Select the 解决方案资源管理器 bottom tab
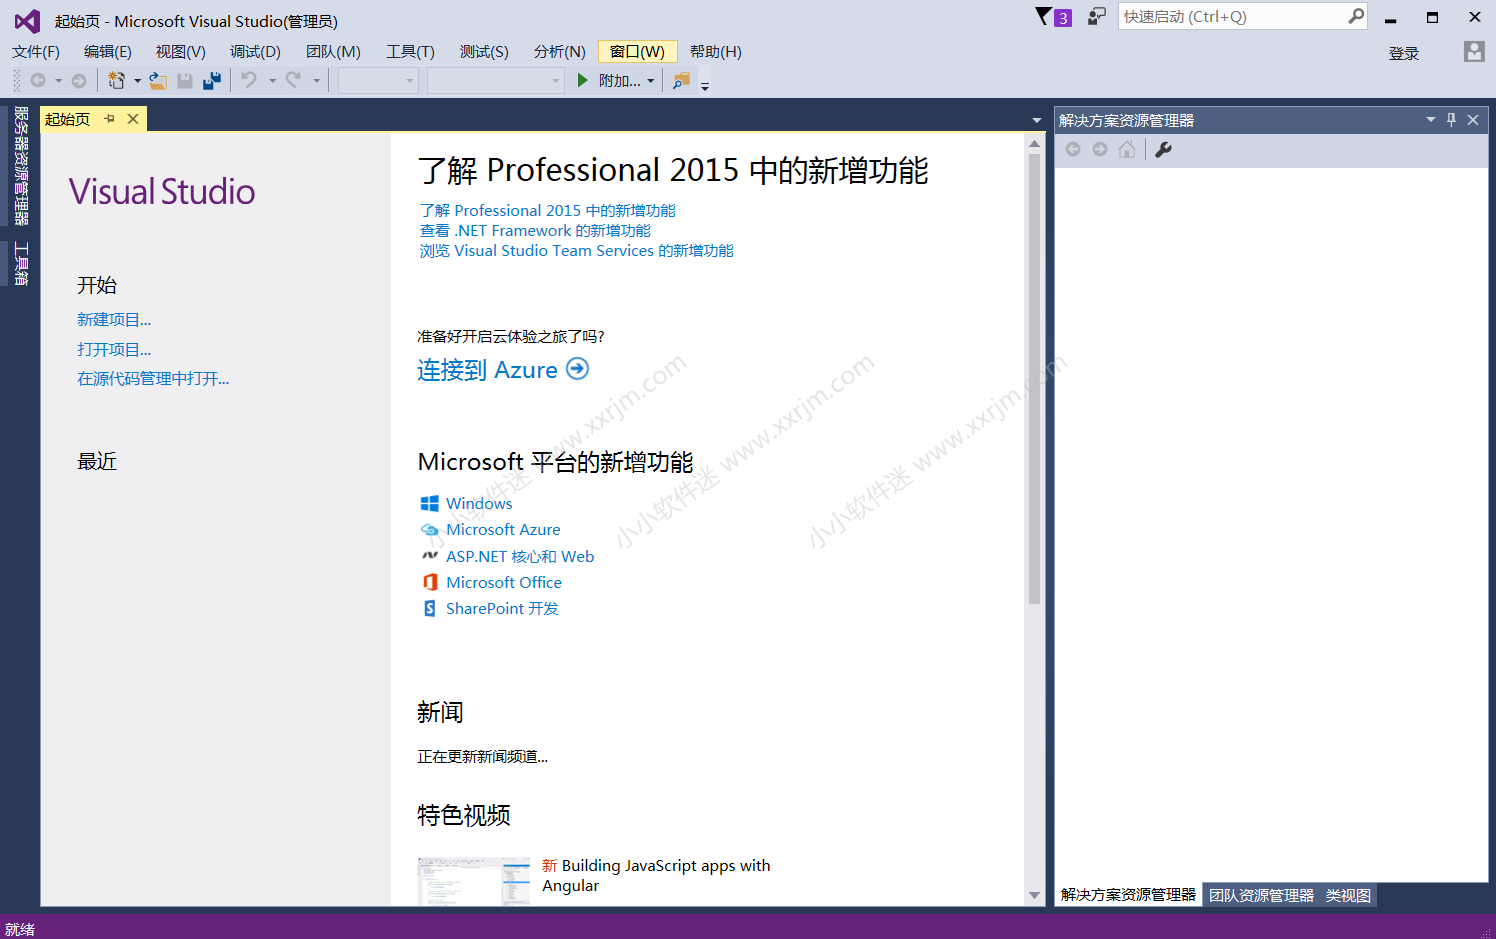The image size is (1496, 939). [x=1128, y=895]
